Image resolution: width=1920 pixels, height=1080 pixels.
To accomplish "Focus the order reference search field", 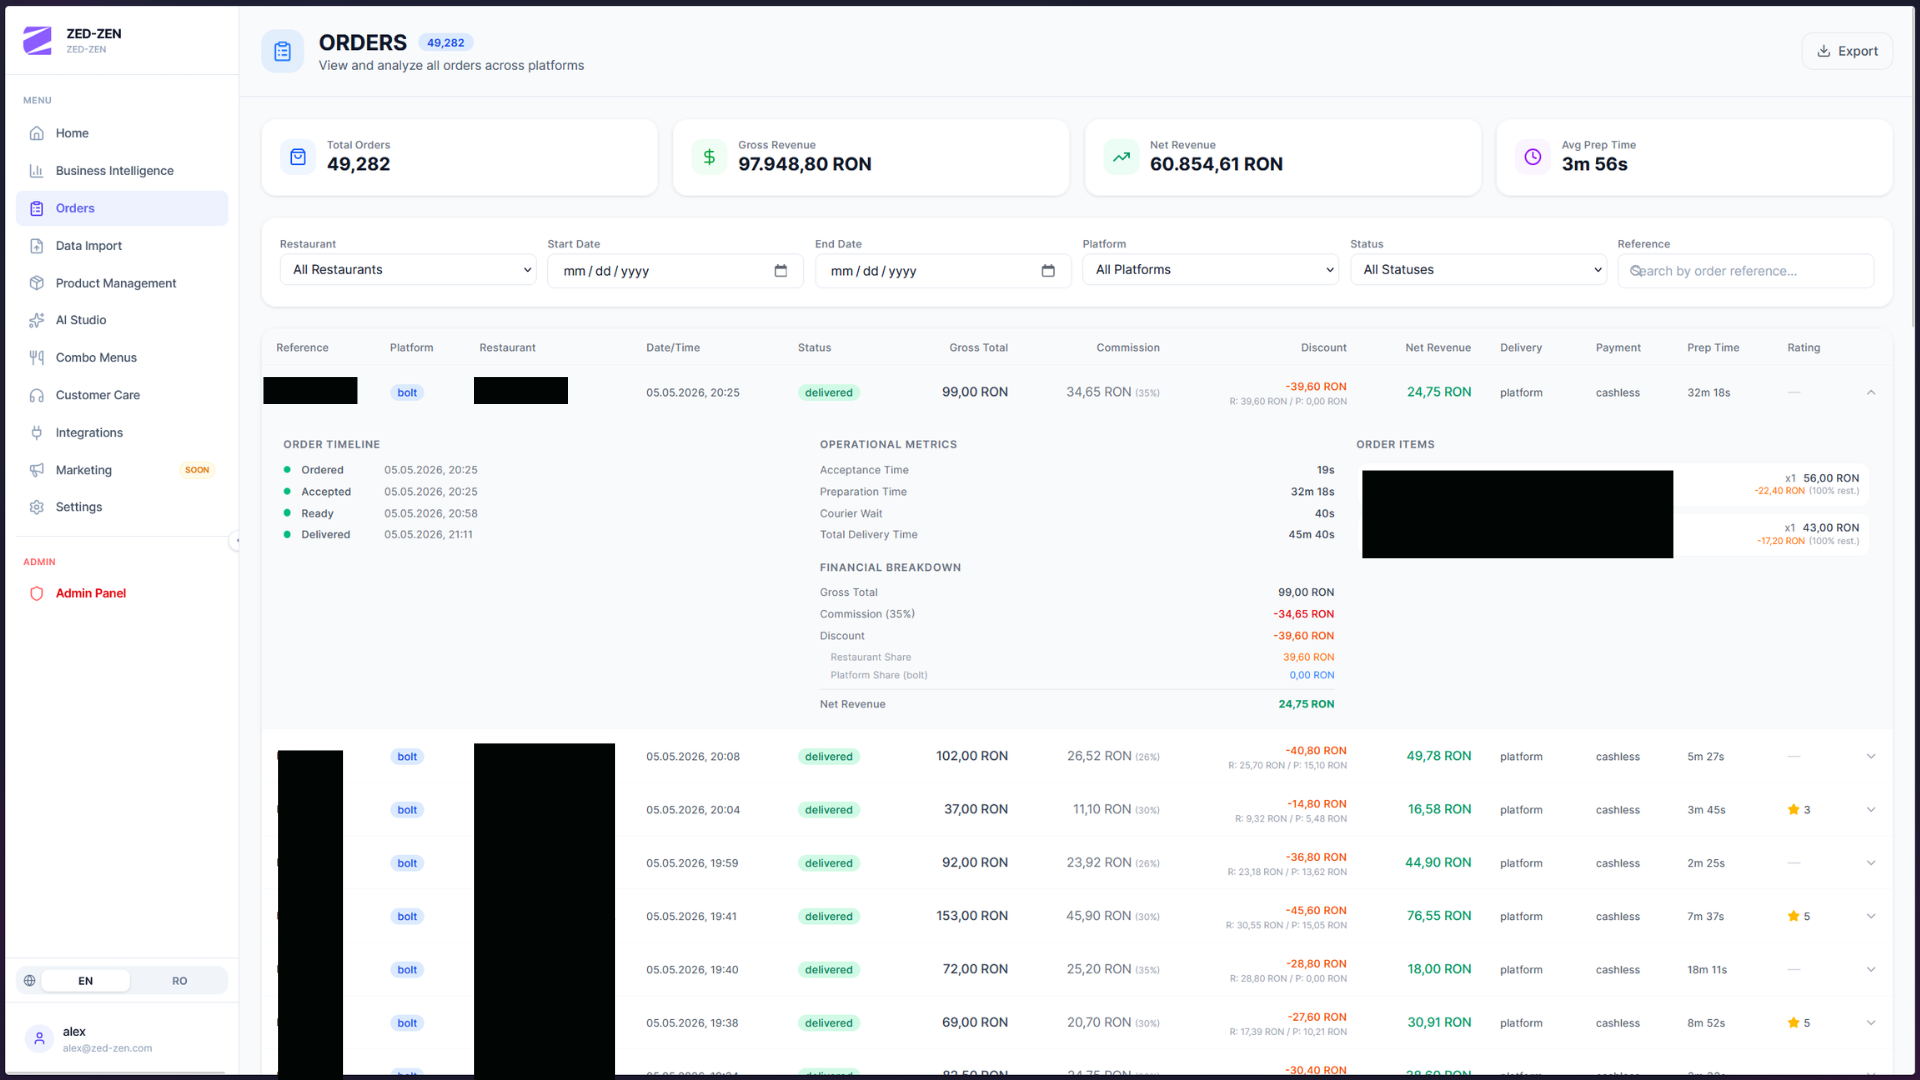I will tap(1746, 271).
